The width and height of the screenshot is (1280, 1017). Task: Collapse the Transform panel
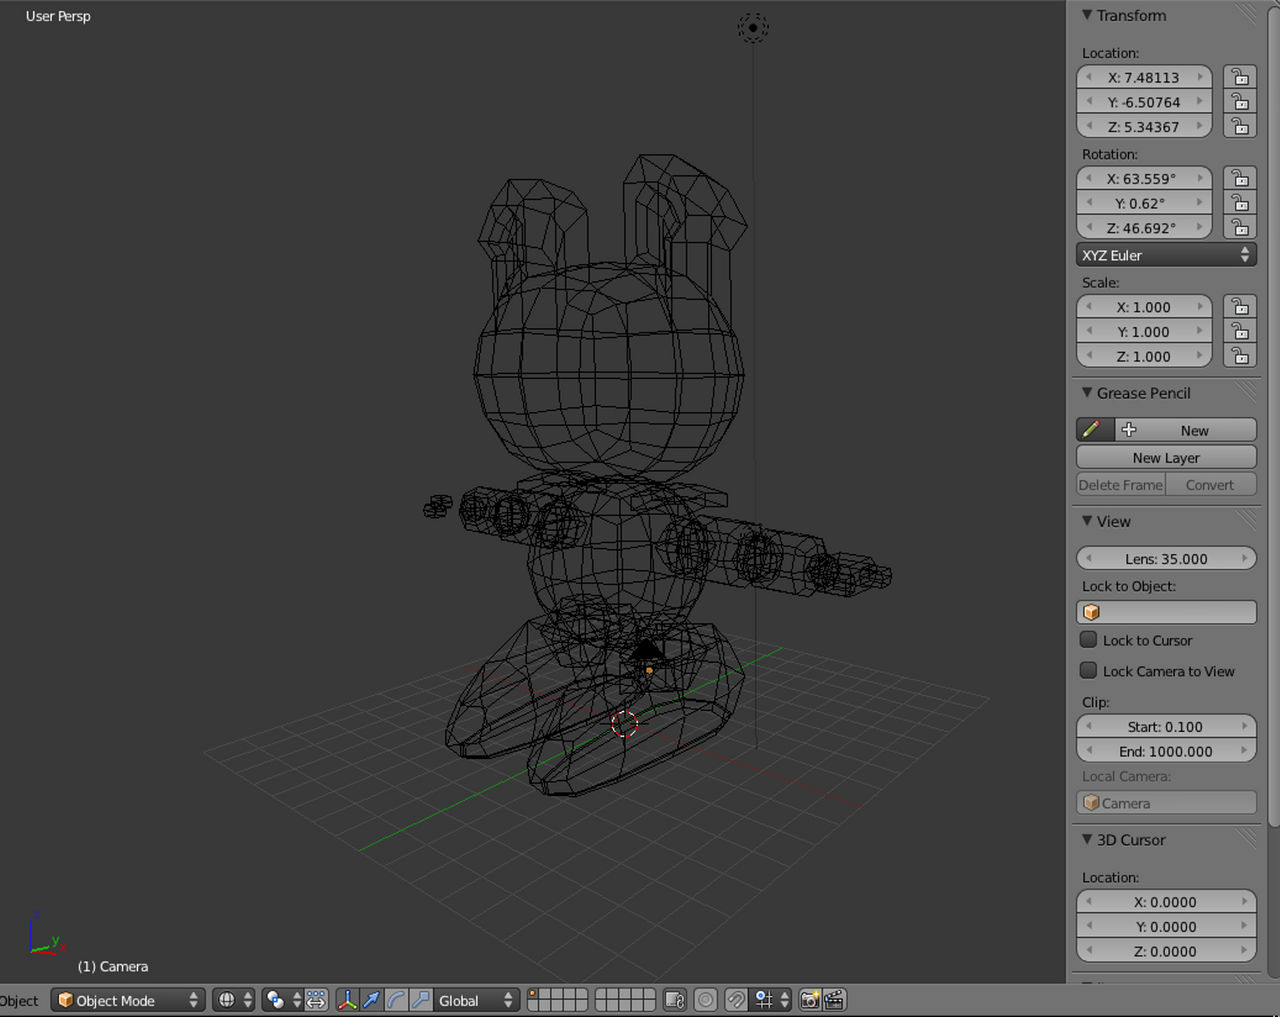point(1087,15)
